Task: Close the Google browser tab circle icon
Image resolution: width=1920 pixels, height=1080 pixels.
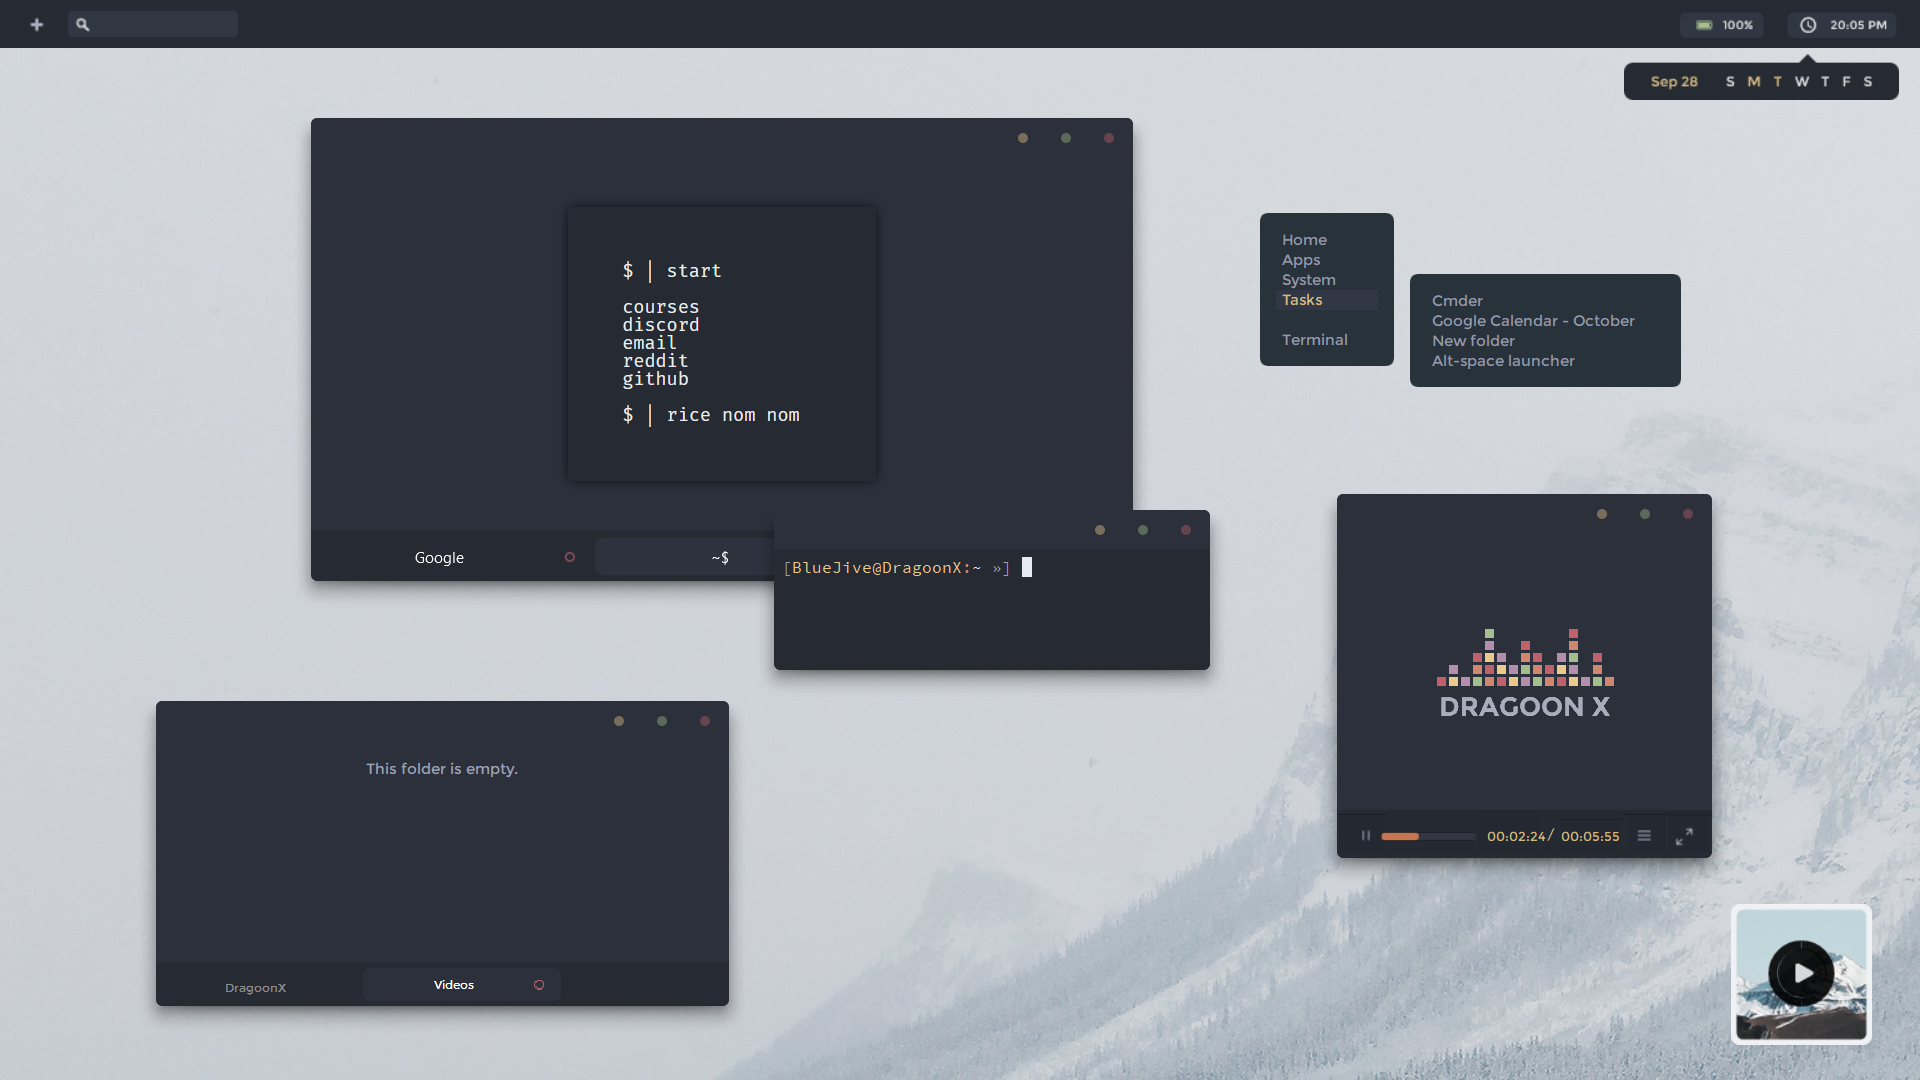Action: pyautogui.click(x=570, y=557)
